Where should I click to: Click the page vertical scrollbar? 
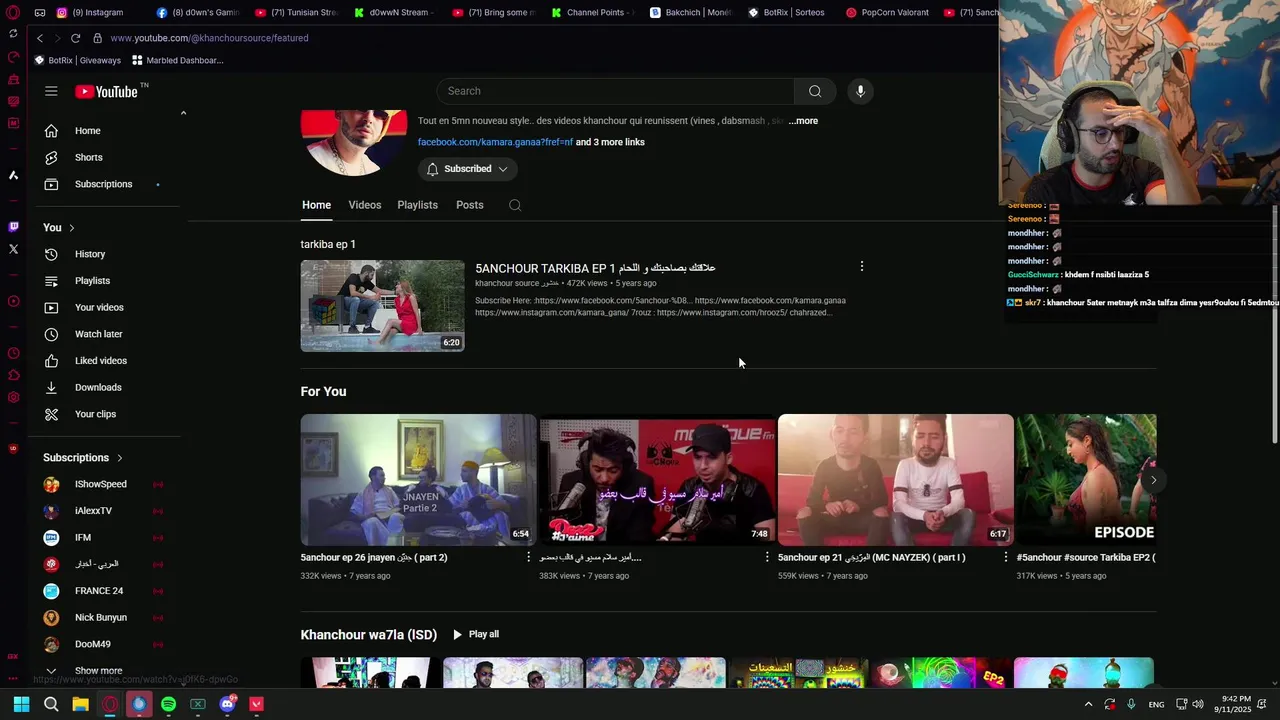tap(1274, 325)
